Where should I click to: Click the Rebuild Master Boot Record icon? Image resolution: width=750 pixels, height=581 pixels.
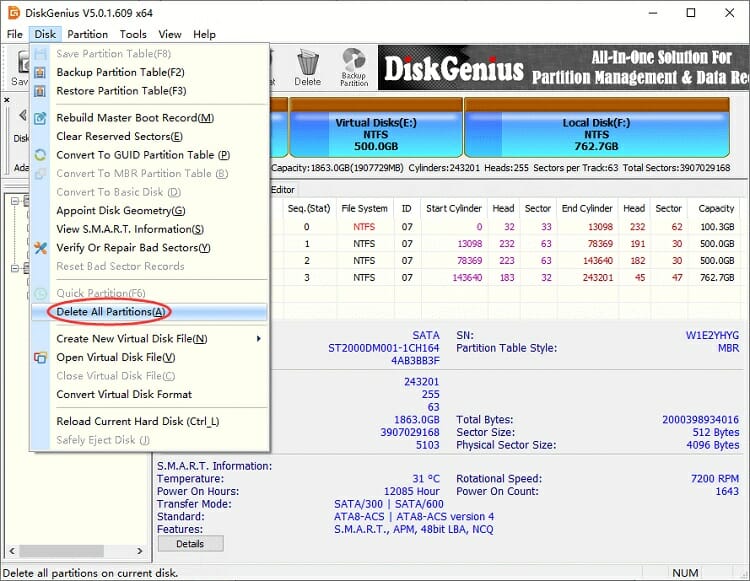point(40,118)
